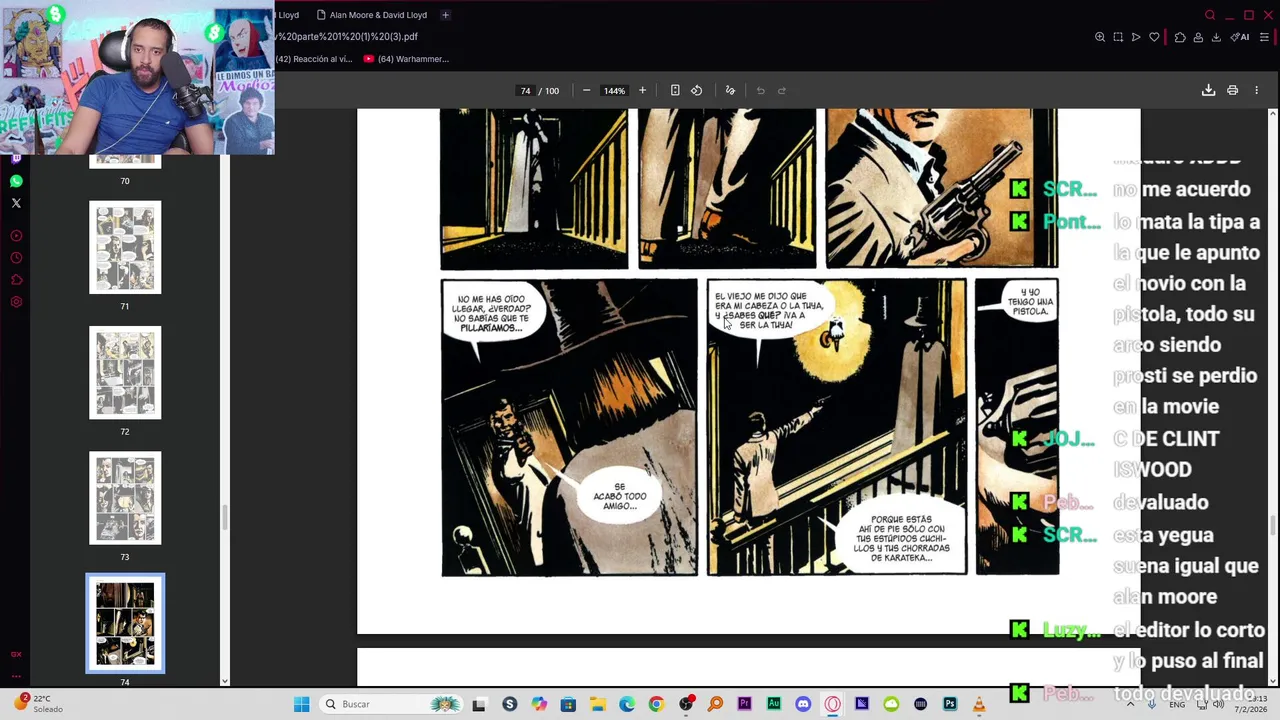
Task: Activate the PDF draw annotation tool
Action: coord(730,91)
